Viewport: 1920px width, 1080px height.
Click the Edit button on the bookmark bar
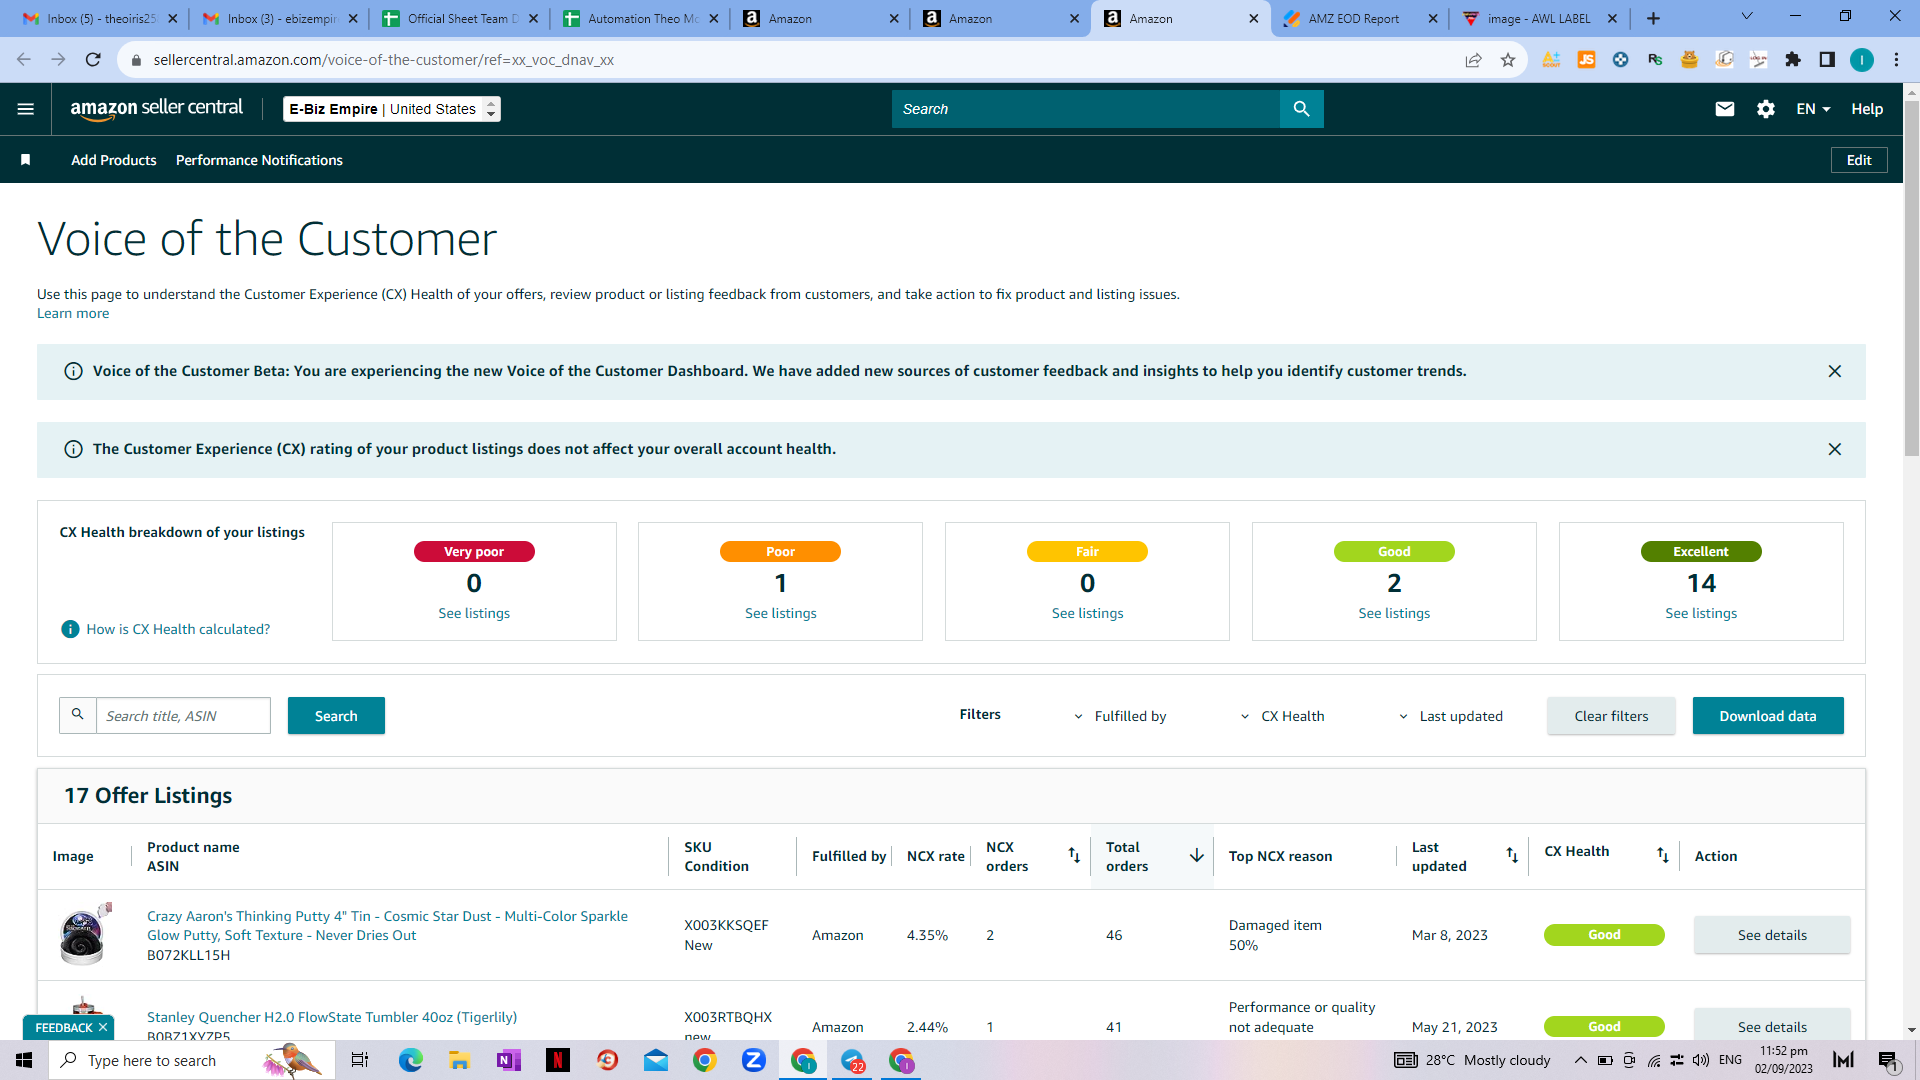[x=1859, y=160]
